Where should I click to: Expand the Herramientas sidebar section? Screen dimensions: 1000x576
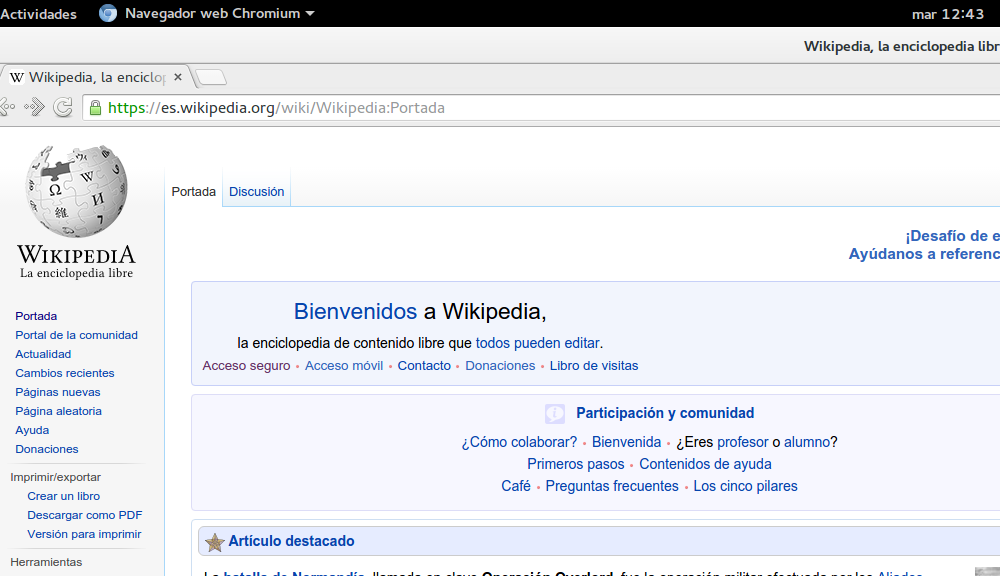pyautogui.click(x=46, y=562)
